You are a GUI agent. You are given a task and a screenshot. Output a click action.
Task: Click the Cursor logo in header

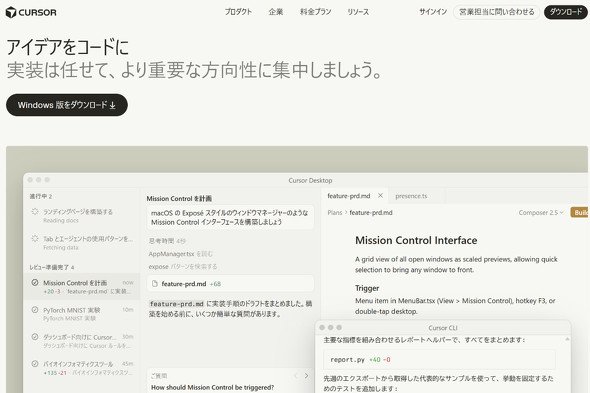coord(31,12)
